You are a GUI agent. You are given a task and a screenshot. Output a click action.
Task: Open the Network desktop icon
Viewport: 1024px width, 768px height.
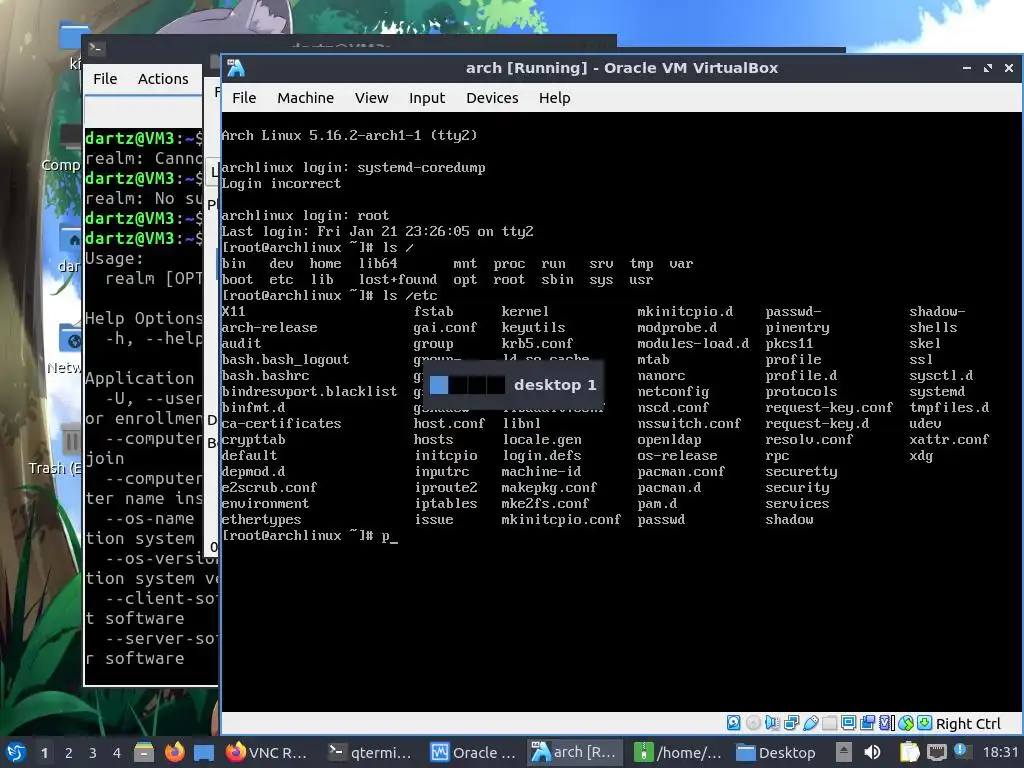(x=69, y=339)
